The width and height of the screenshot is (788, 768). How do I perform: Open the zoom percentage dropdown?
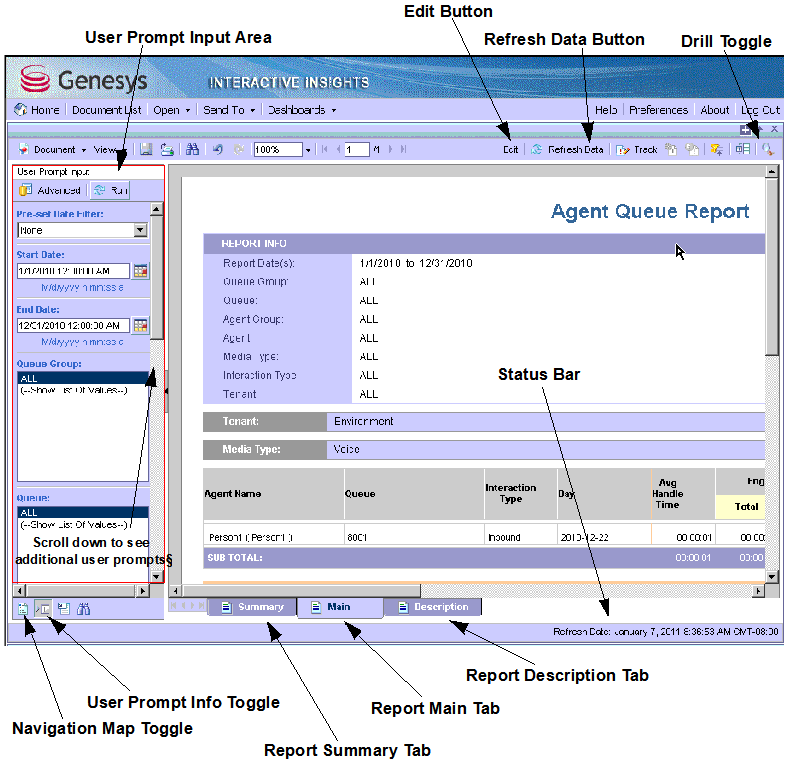tap(308, 149)
